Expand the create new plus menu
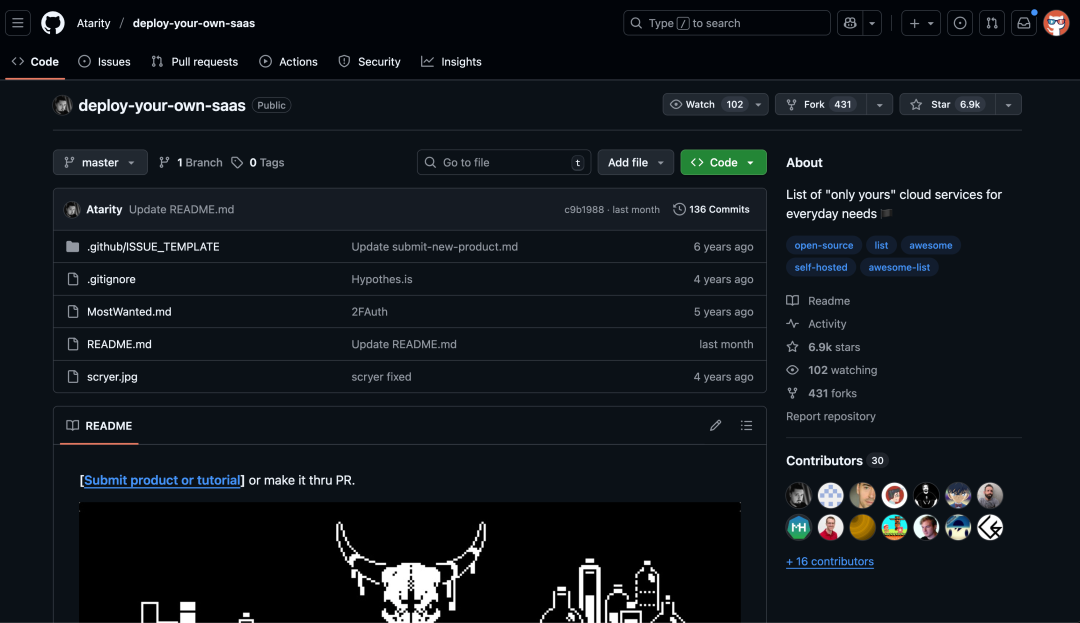Viewport: 1080px width, 623px height. click(921, 23)
